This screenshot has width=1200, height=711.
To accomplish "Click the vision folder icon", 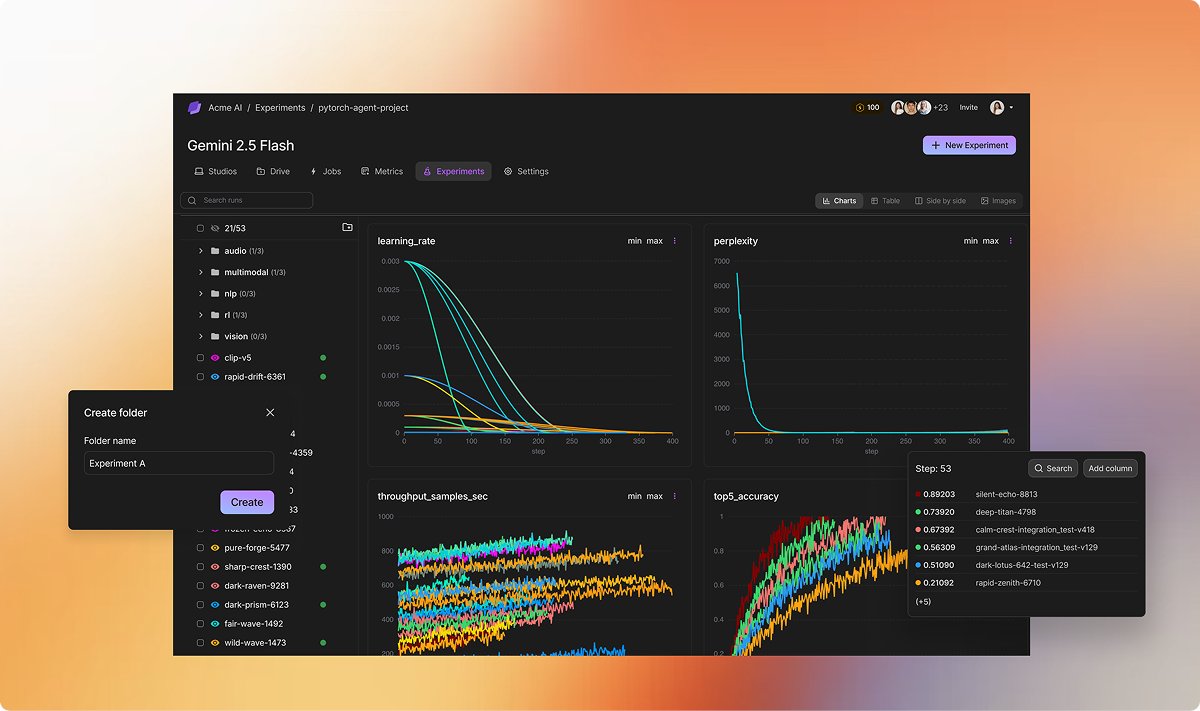I will tap(215, 337).
